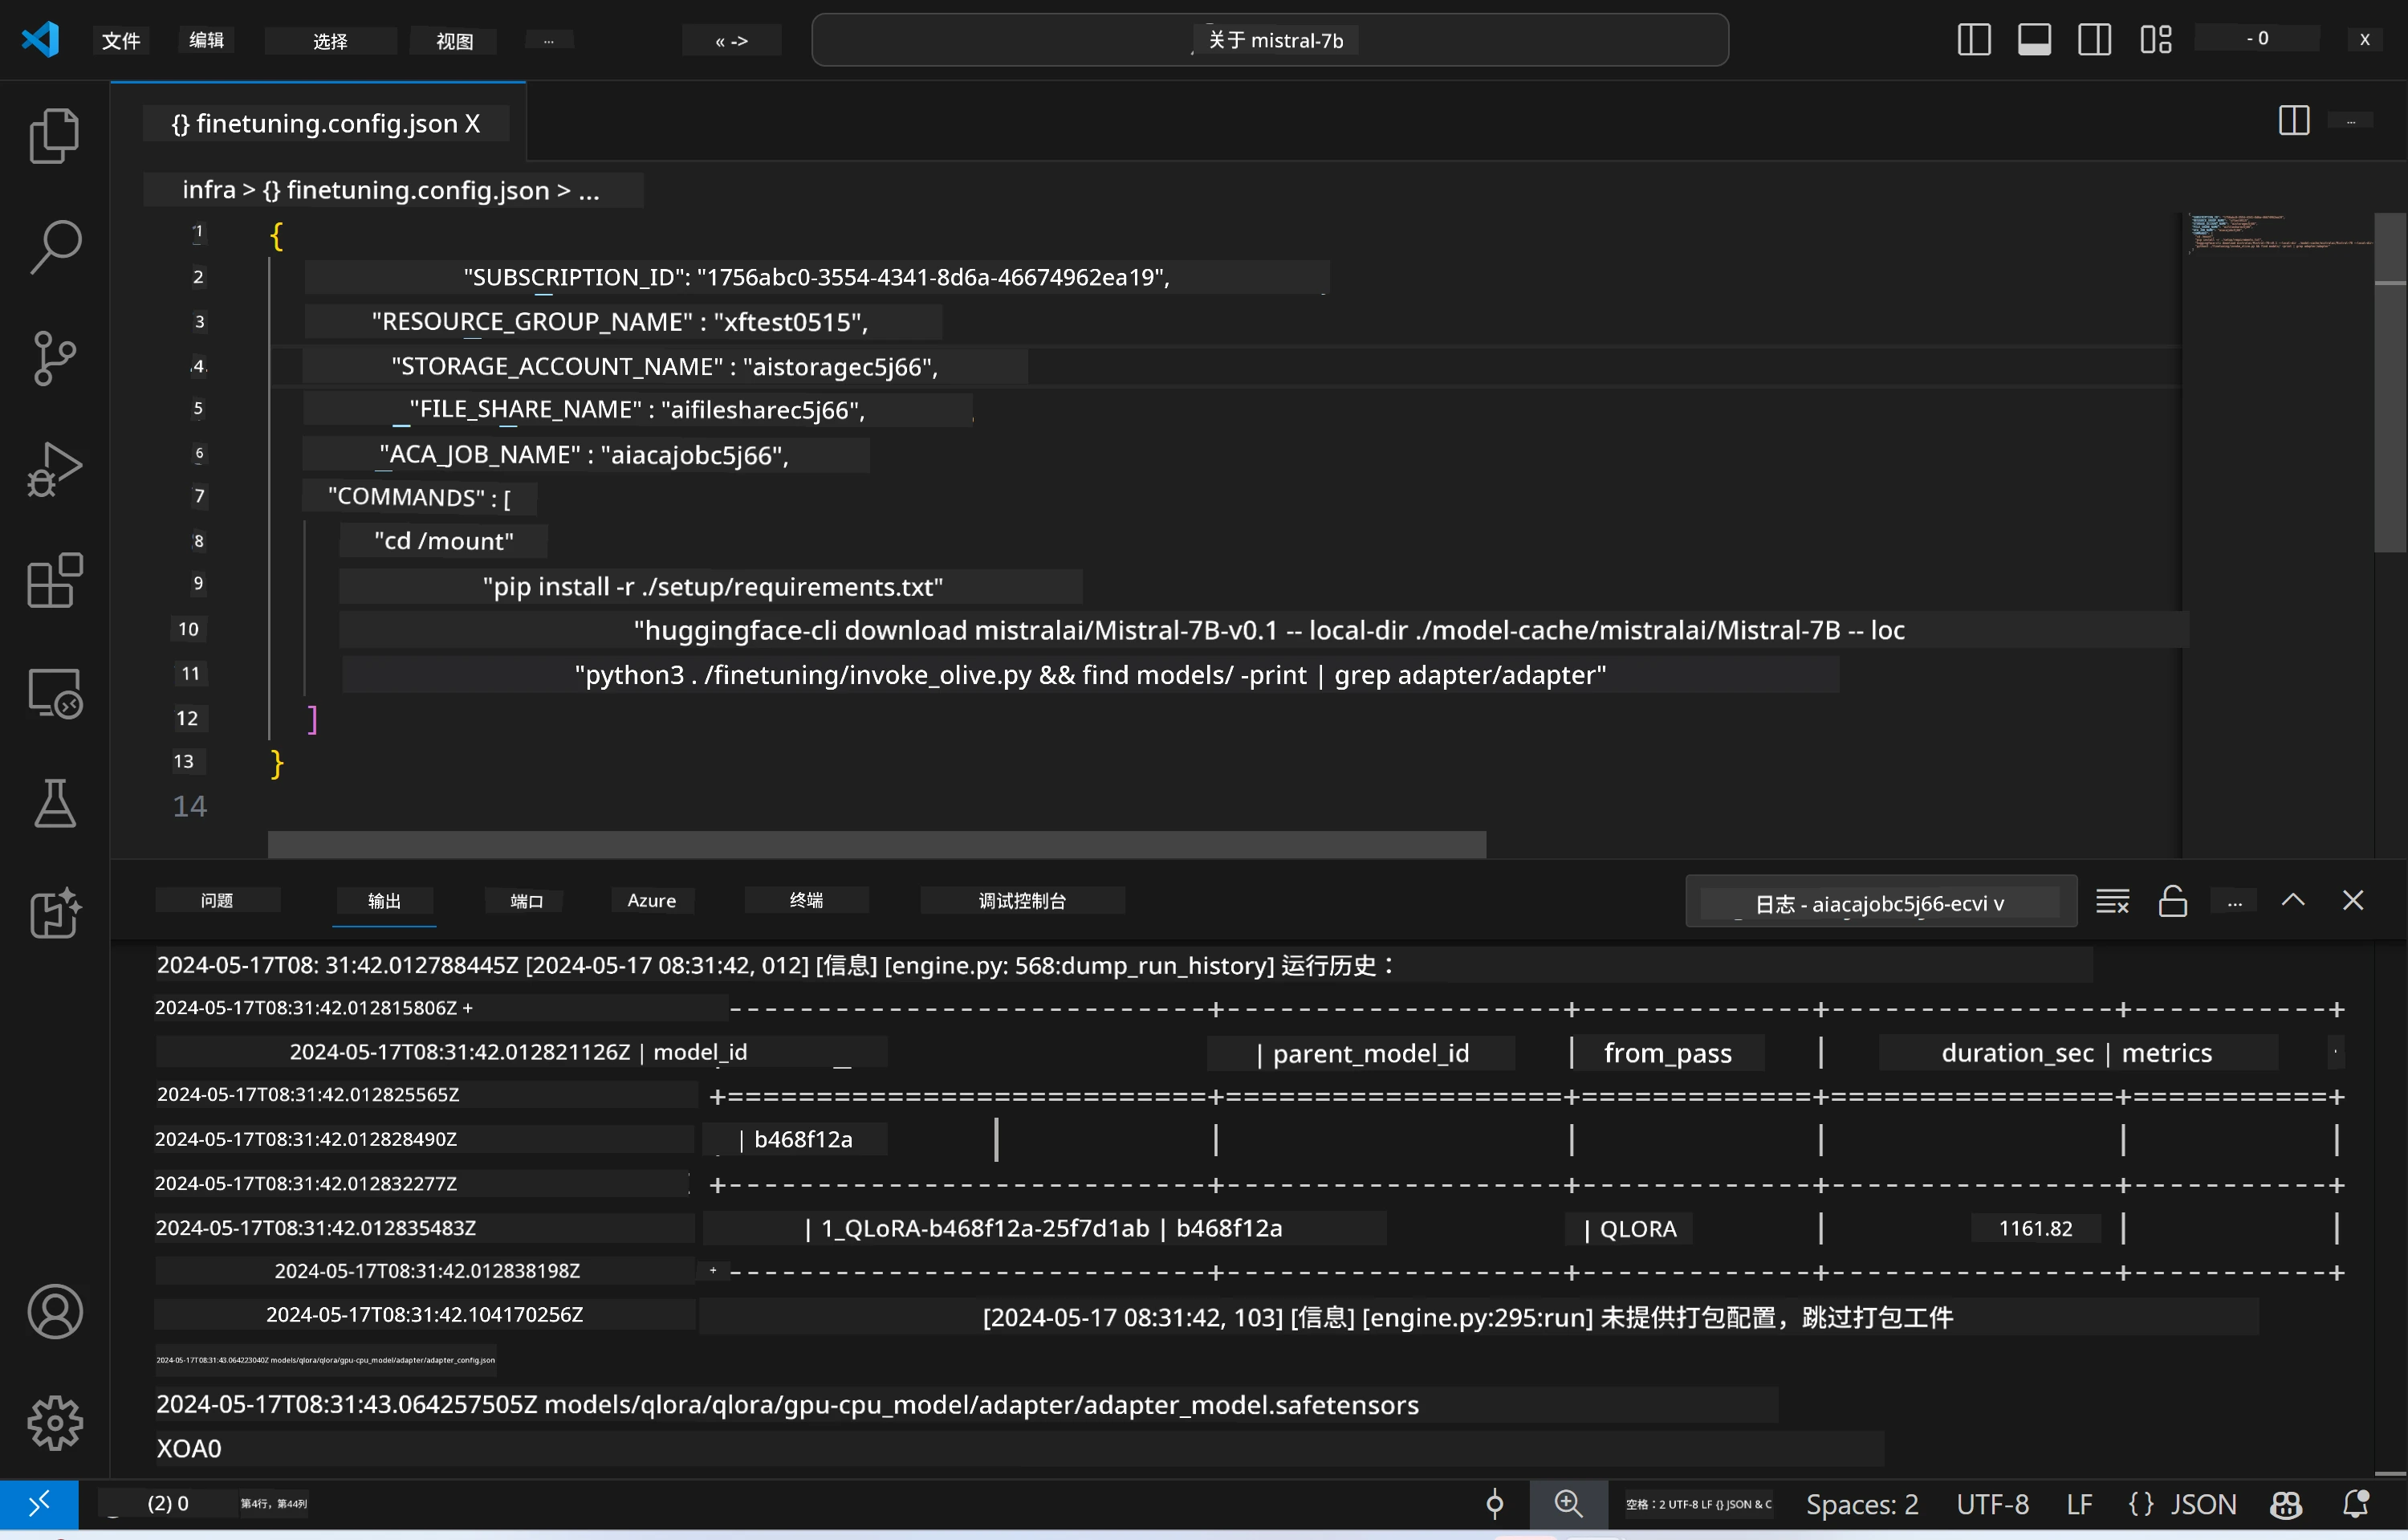The height and width of the screenshot is (1540, 2408).
Task: Switch to the 调试控制台 panel tab
Action: 1022,900
